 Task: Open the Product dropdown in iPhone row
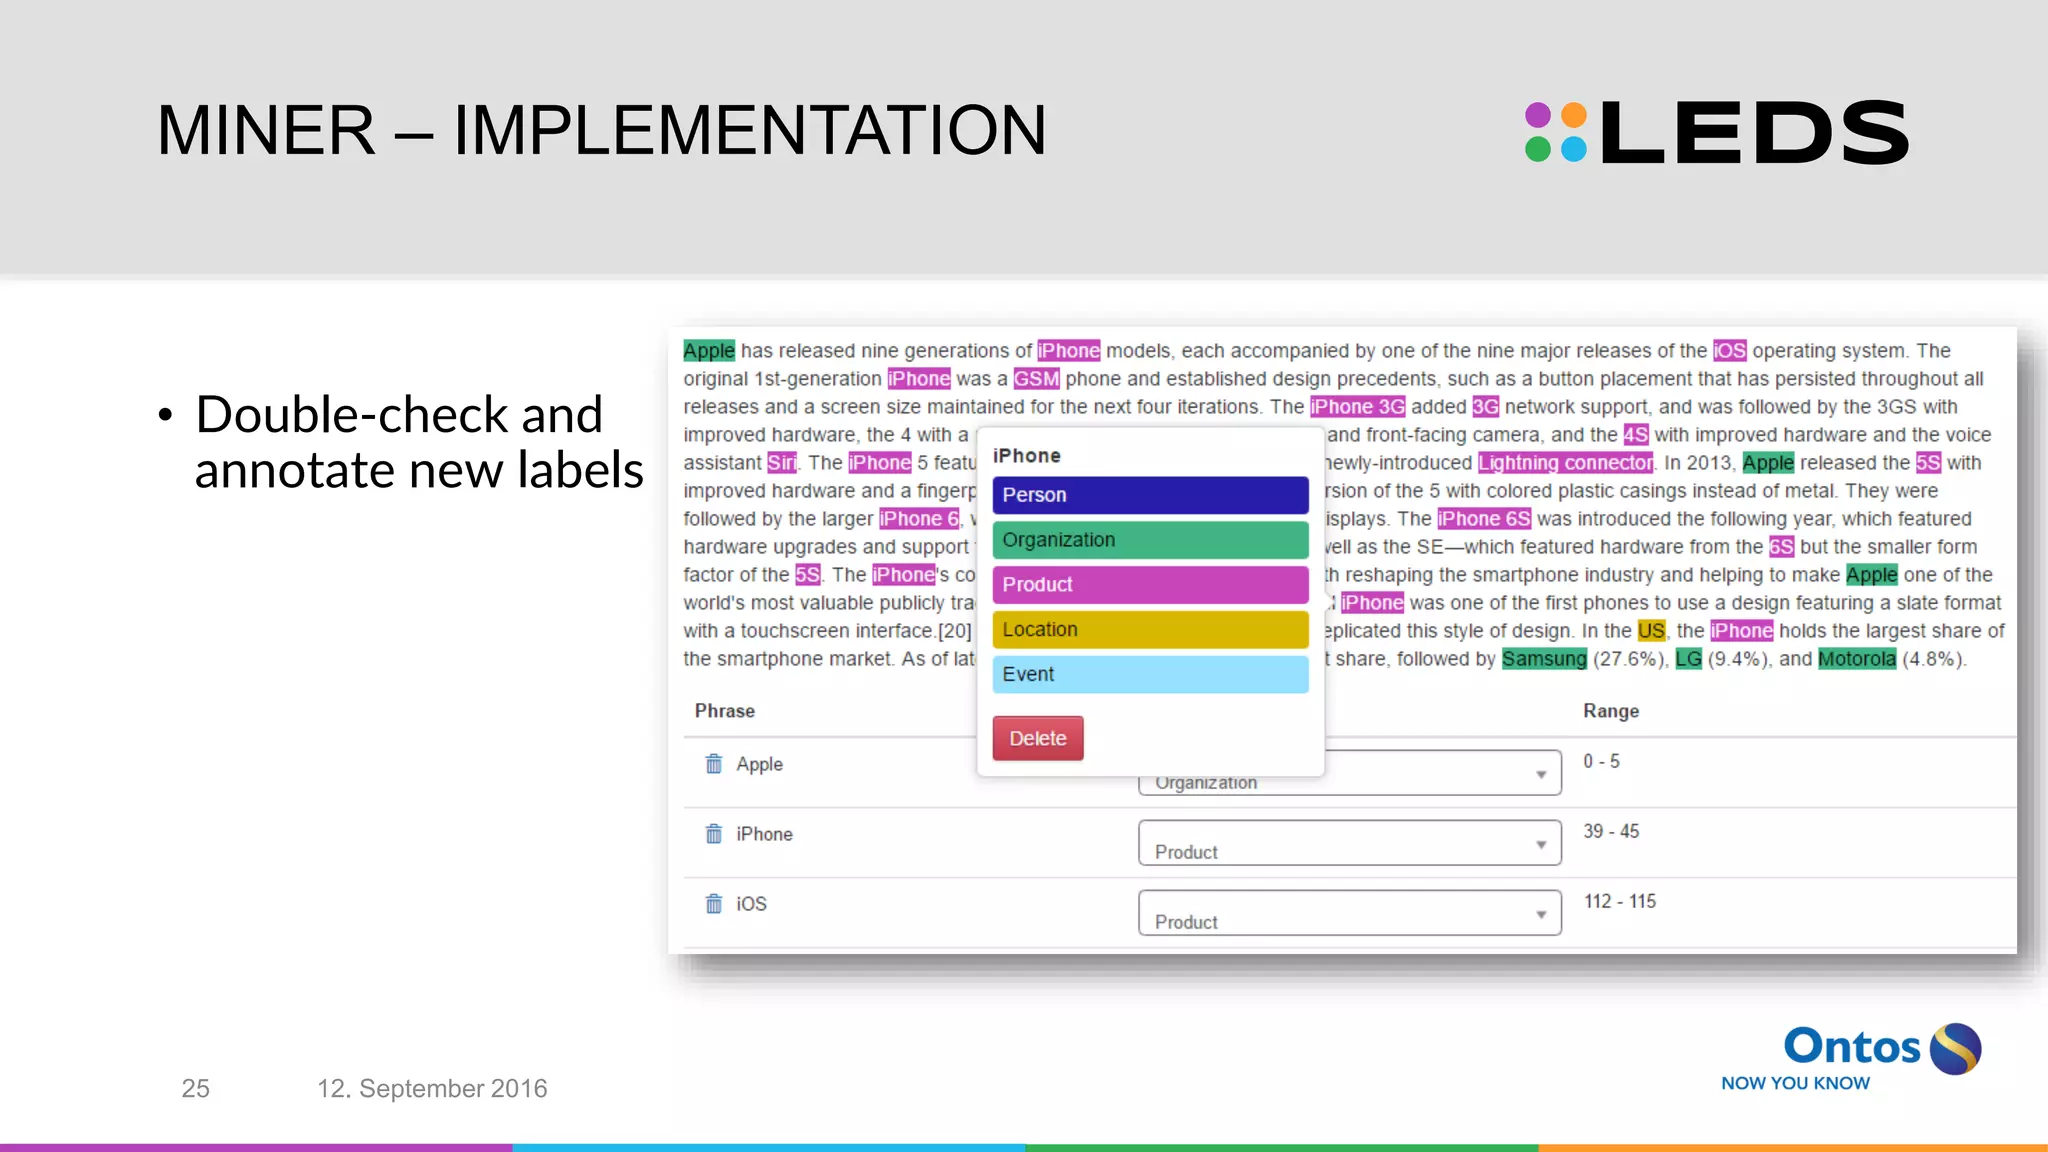(x=1350, y=843)
